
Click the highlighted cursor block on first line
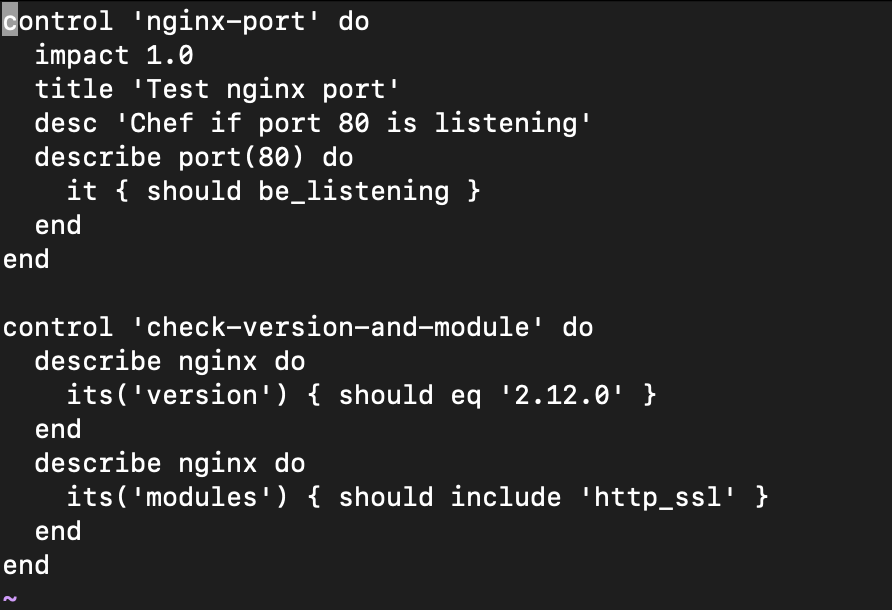pos(9,21)
